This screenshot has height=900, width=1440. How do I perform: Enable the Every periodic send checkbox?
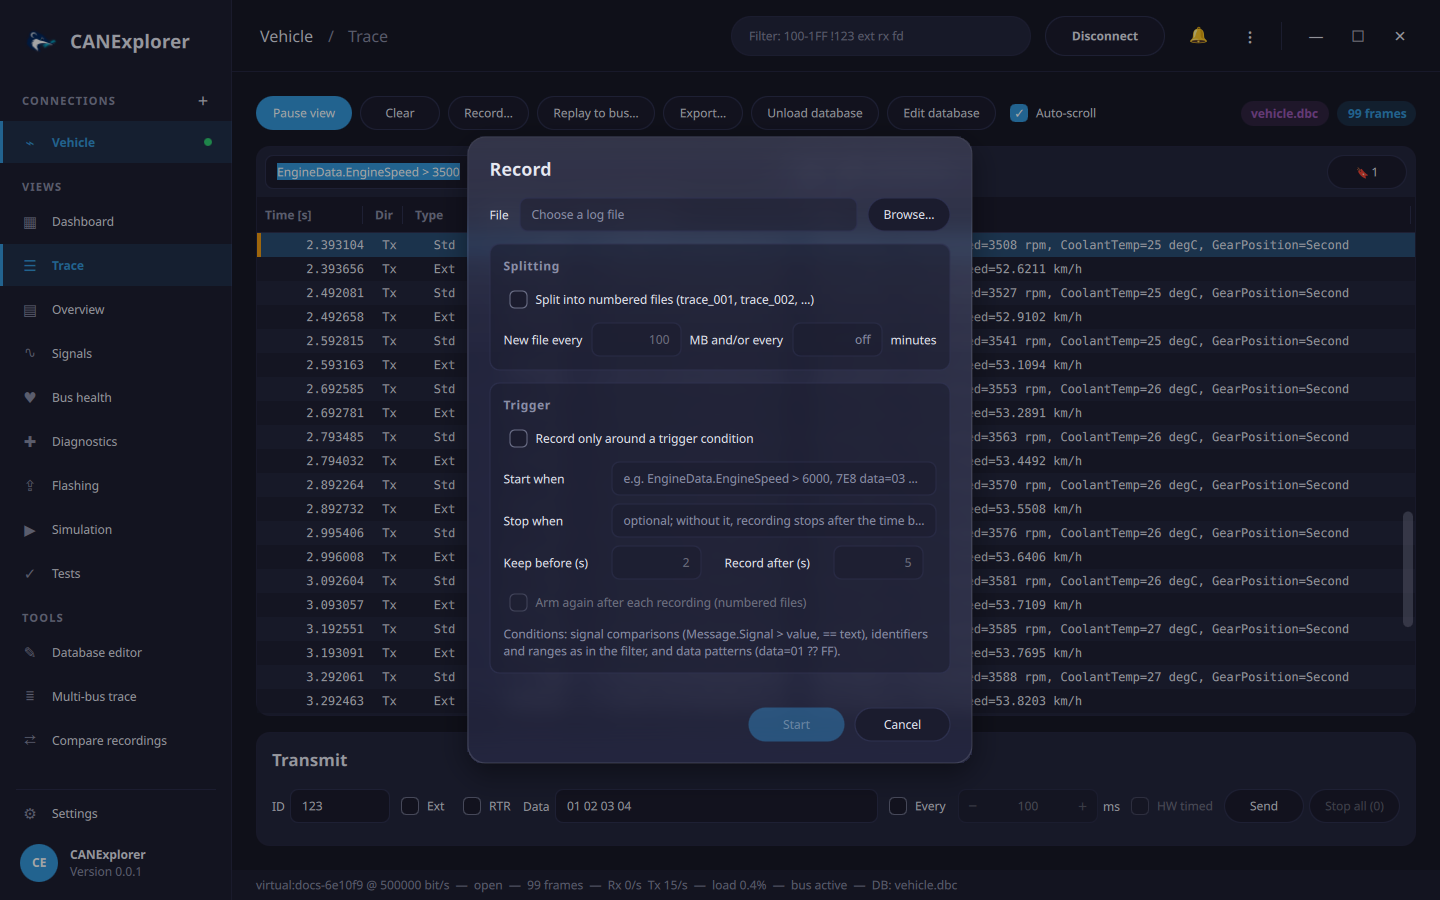(898, 806)
